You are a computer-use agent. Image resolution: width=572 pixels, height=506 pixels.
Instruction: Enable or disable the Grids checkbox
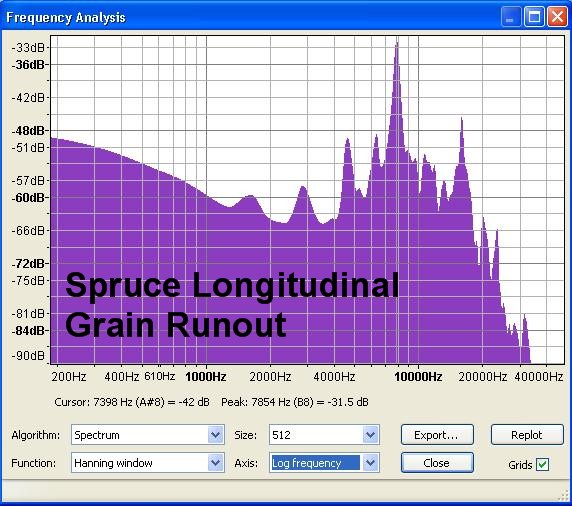pyautogui.click(x=542, y=464)
